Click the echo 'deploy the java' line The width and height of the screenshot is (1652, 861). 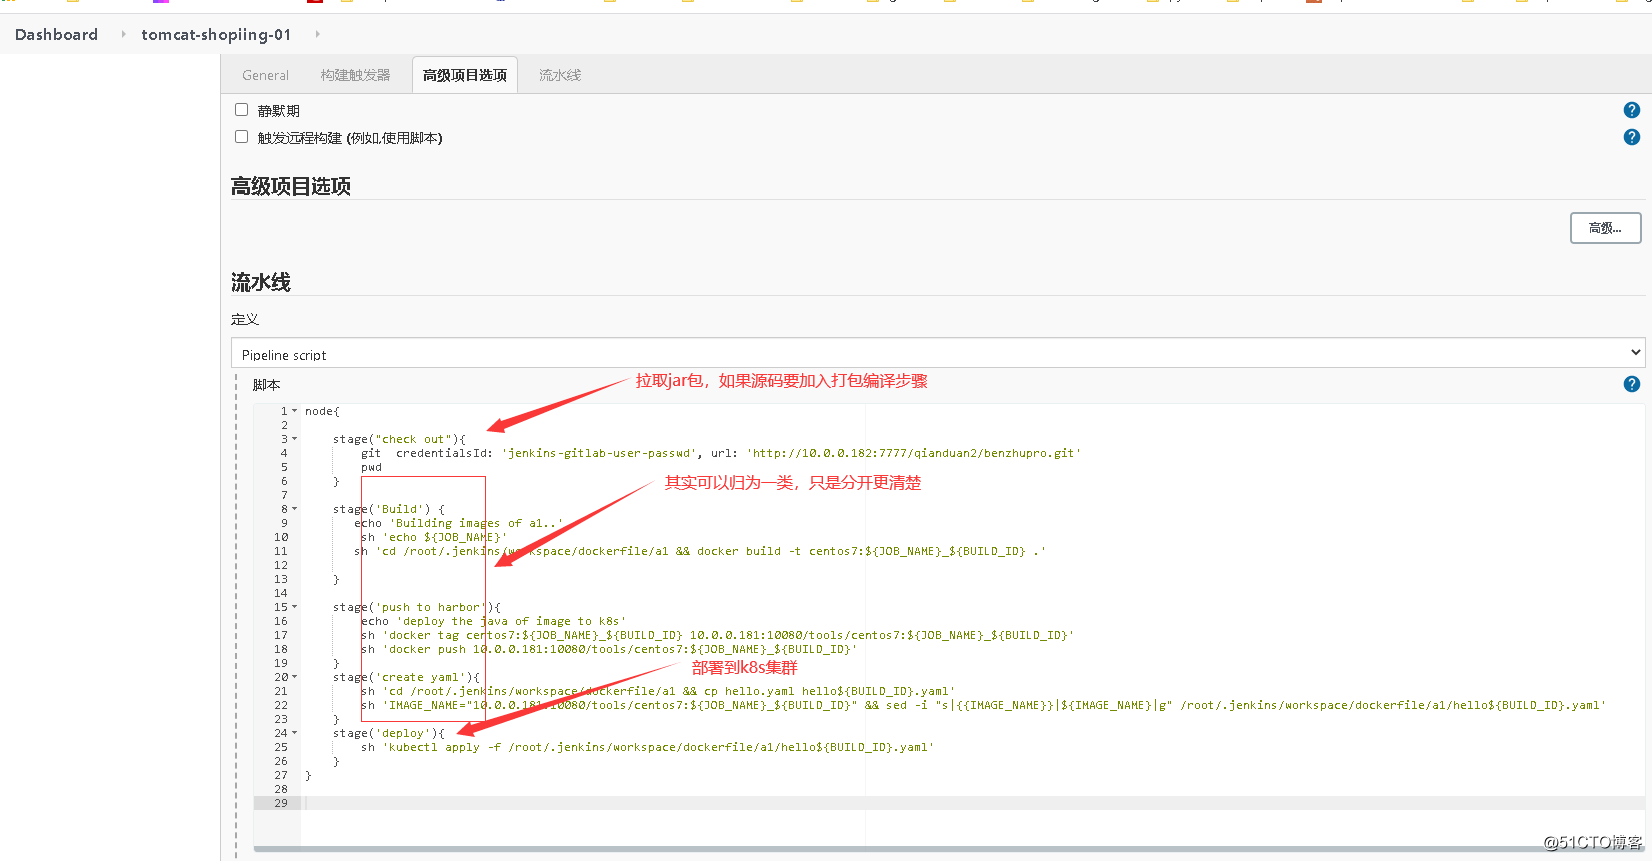click(x=493, y=621)
